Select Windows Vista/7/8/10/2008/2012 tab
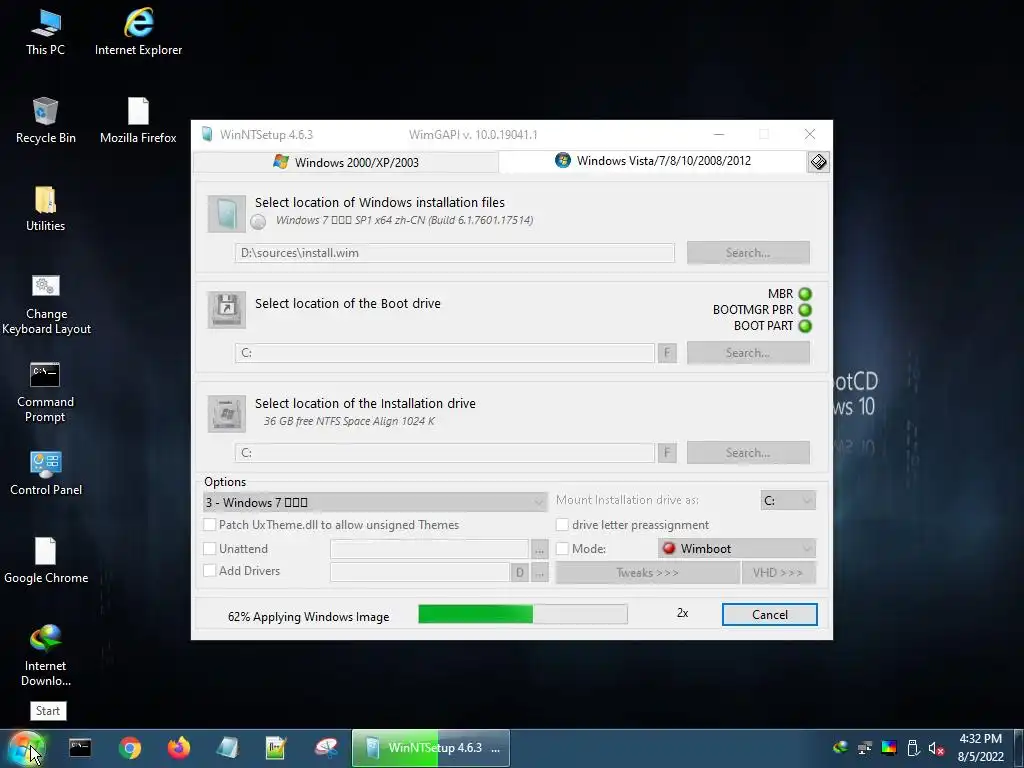The height and width of the screenshot is (768, 1024). pyautogui.click(x=652, y=161)
